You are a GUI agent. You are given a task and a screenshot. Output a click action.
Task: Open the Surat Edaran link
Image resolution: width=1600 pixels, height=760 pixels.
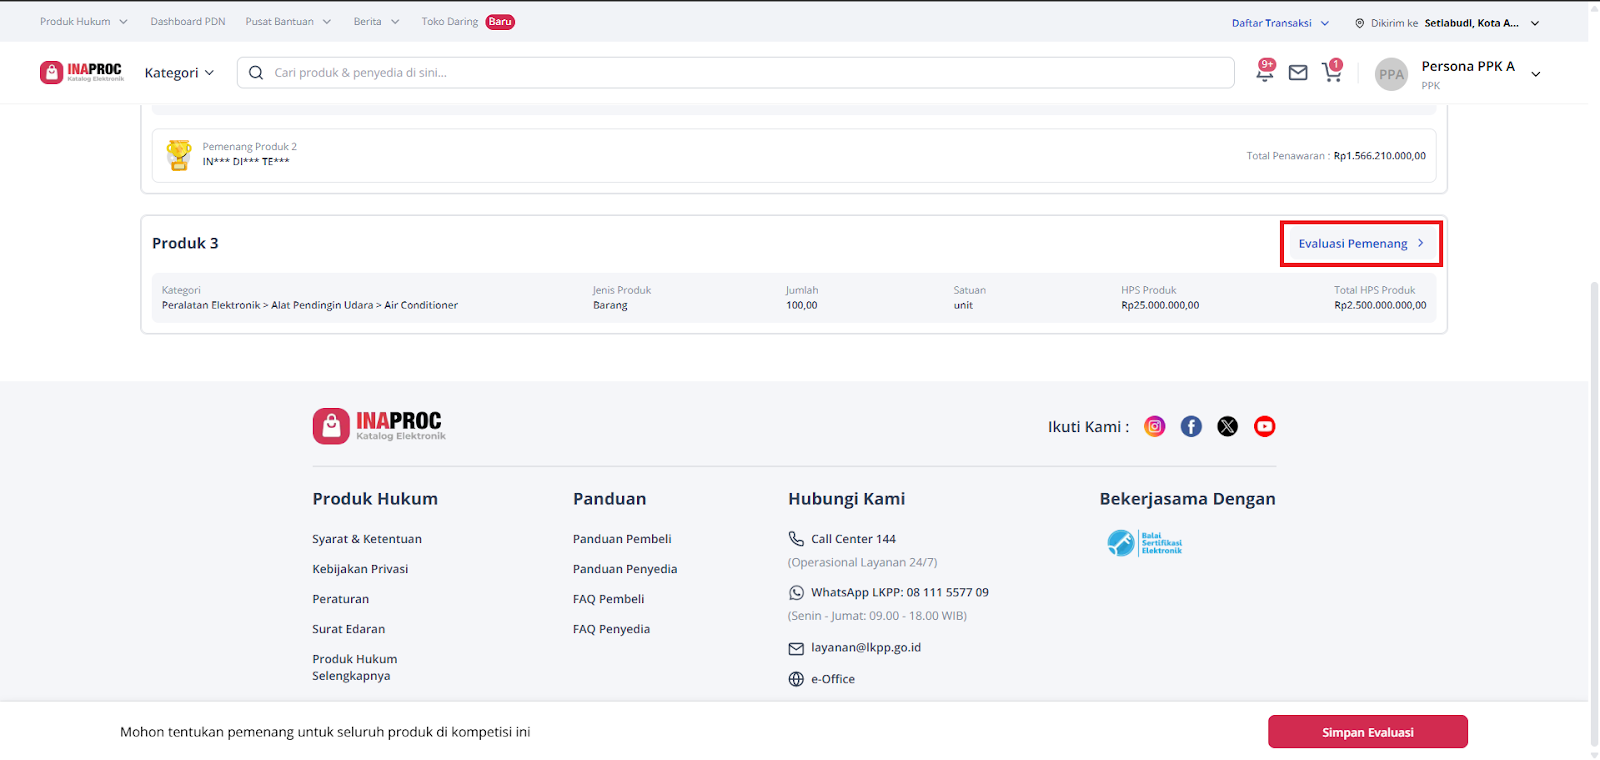[x=348, y=629]
